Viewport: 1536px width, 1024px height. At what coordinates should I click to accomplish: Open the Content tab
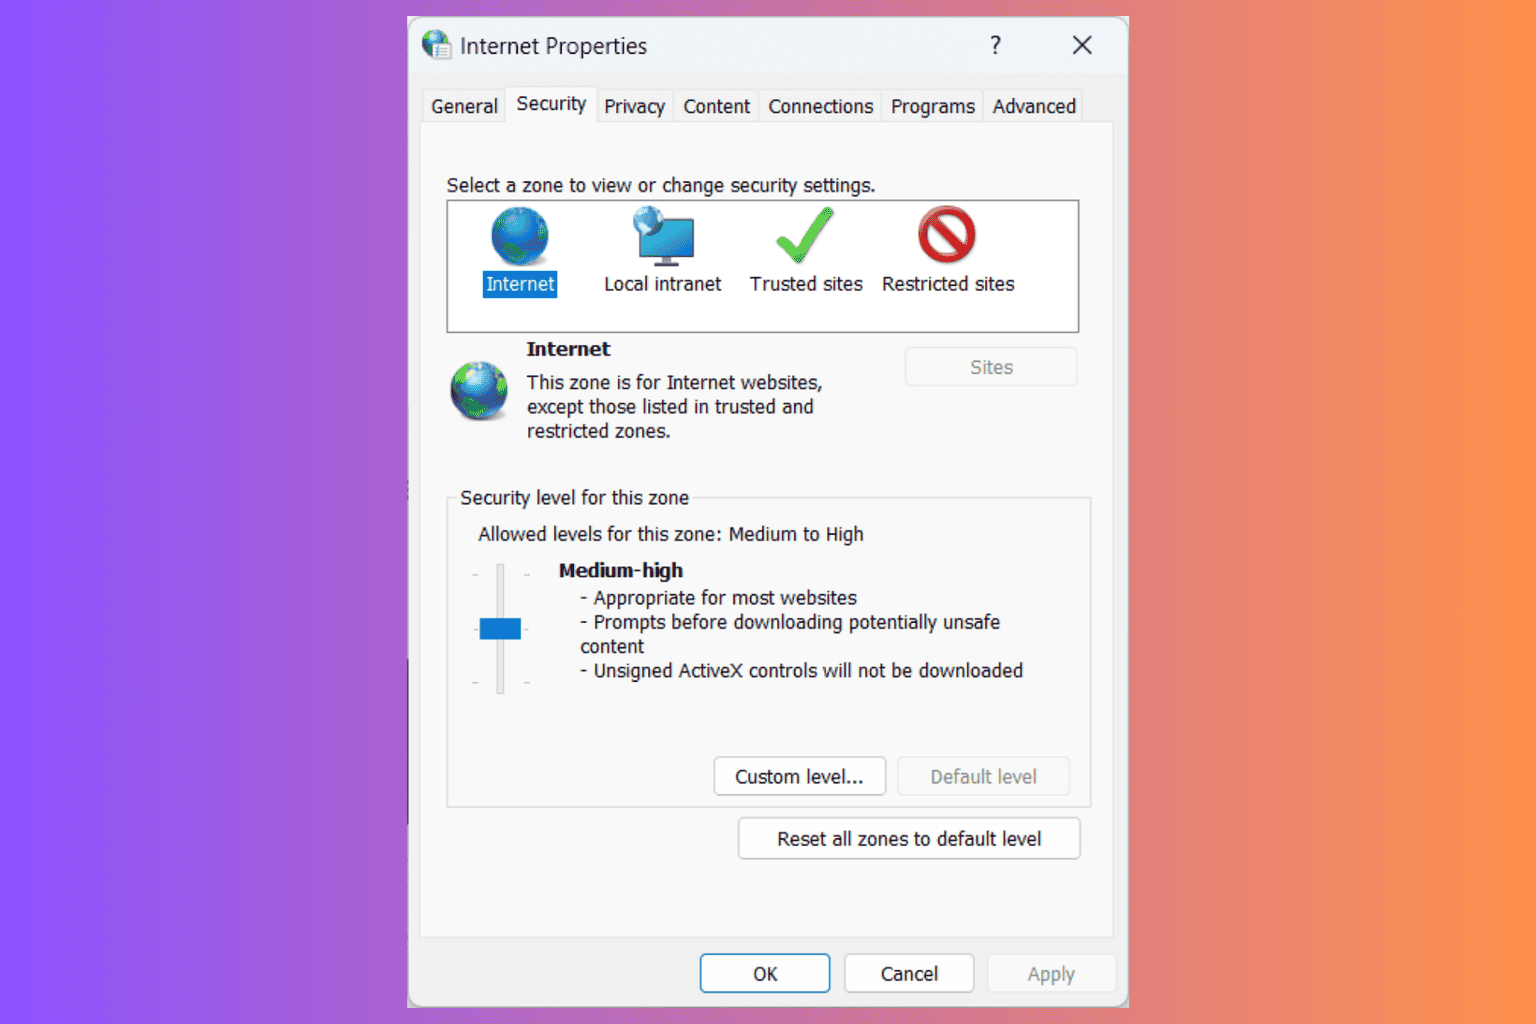(716, 106)
